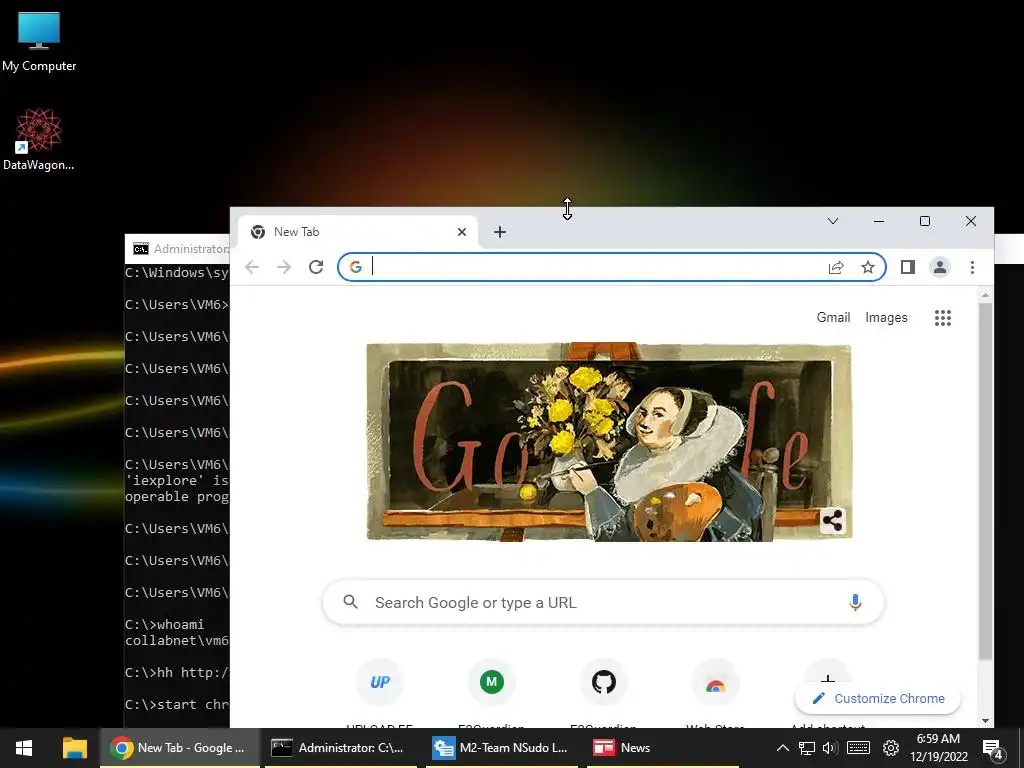This screenshot has height=768, width=1024.
Task: Open the taskbar clock showing 6:59 AM
Action: pyautogui.click(x=938, y=748)
